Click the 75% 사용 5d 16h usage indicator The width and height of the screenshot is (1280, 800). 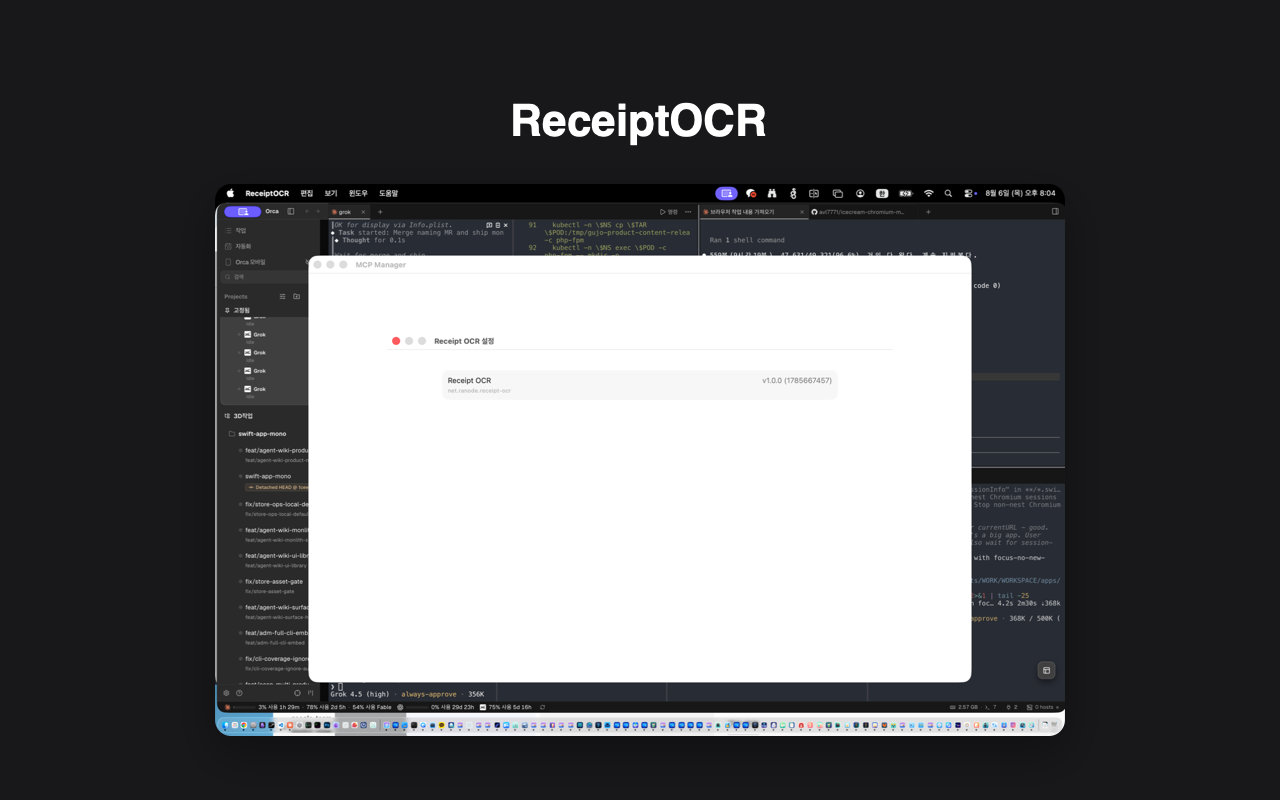click(x=506, y=707)
